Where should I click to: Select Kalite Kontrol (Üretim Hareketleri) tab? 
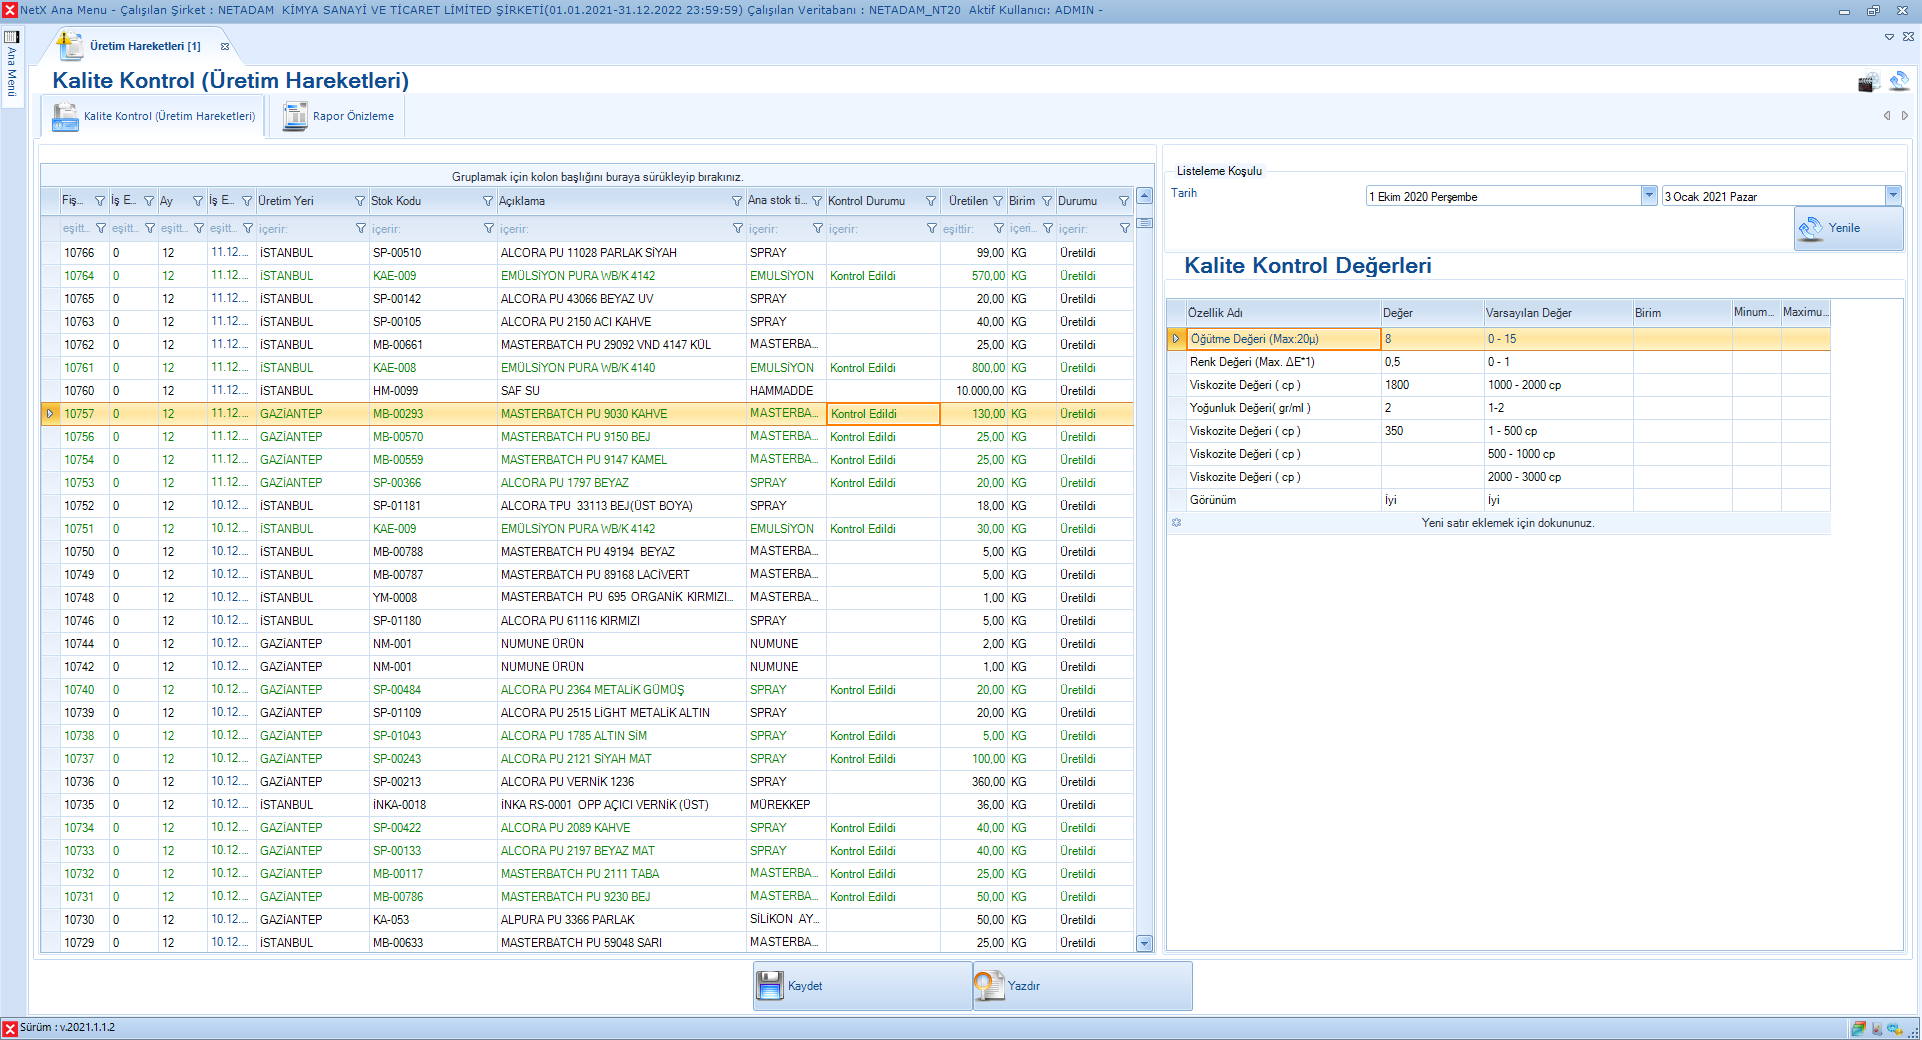click(x=154, y=116)
